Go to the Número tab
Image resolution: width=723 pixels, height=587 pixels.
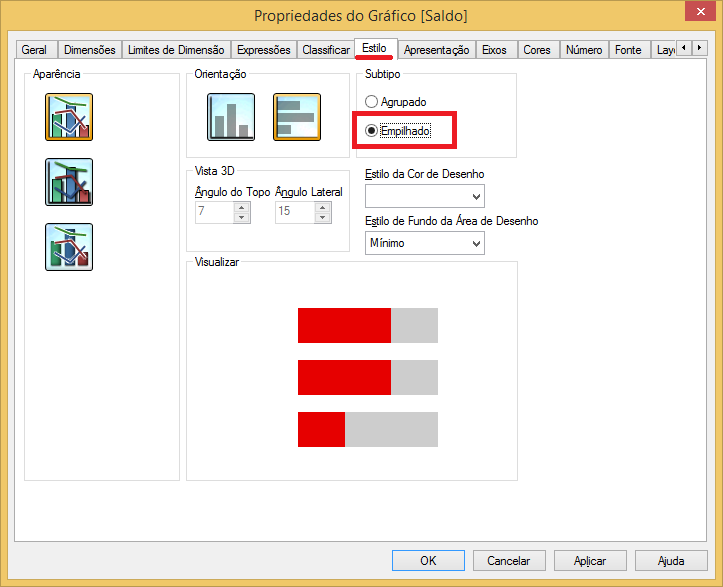[584, 50]
